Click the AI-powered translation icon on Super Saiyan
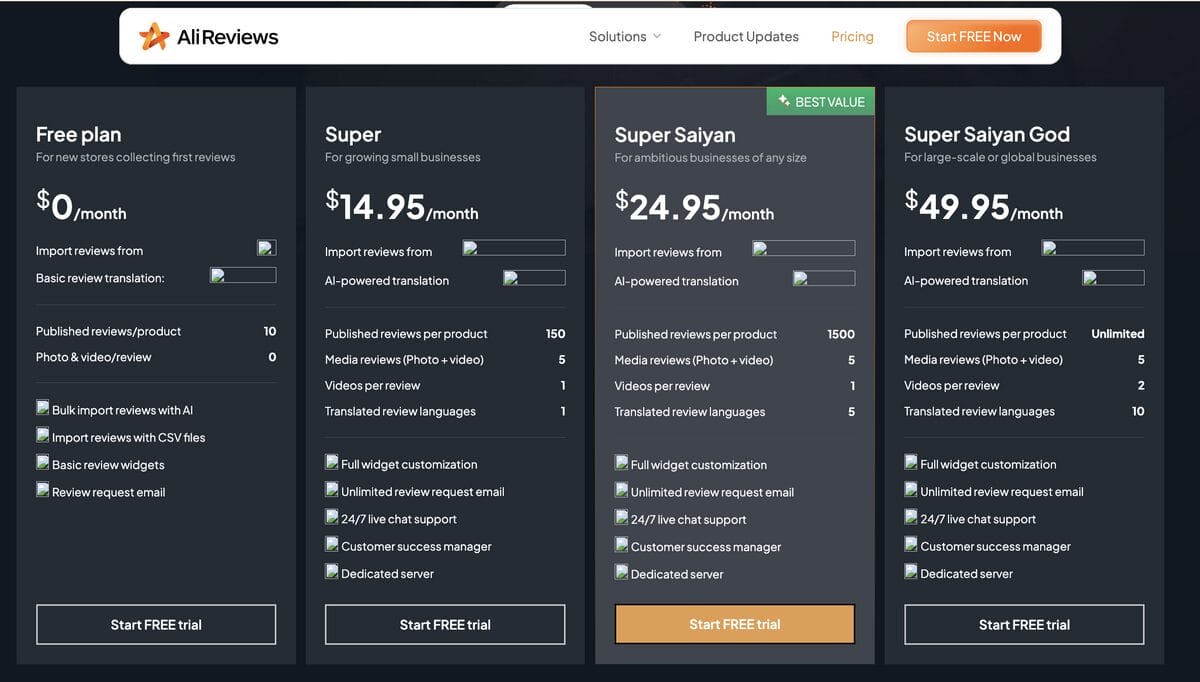 click(x=824, y=278)
